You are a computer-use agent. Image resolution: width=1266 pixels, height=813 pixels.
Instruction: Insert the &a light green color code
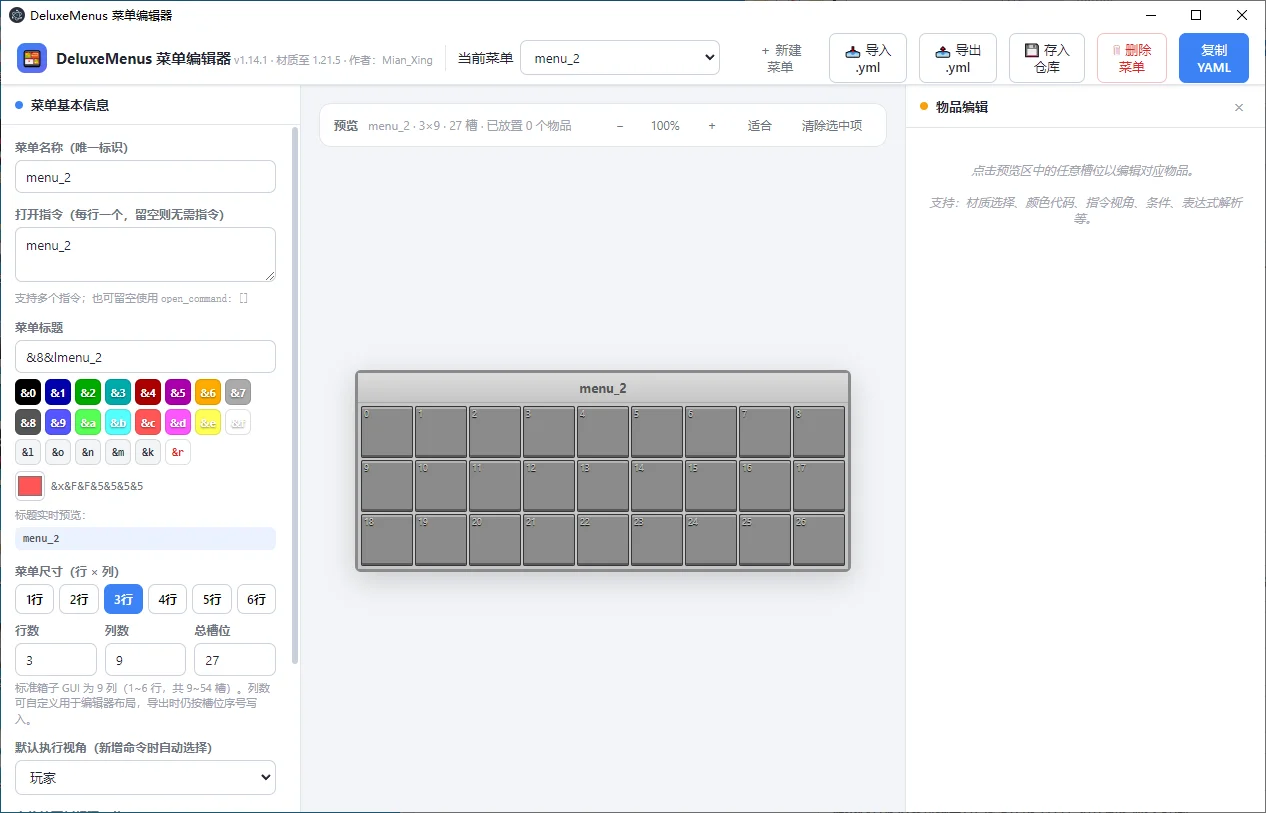(88, 422)
